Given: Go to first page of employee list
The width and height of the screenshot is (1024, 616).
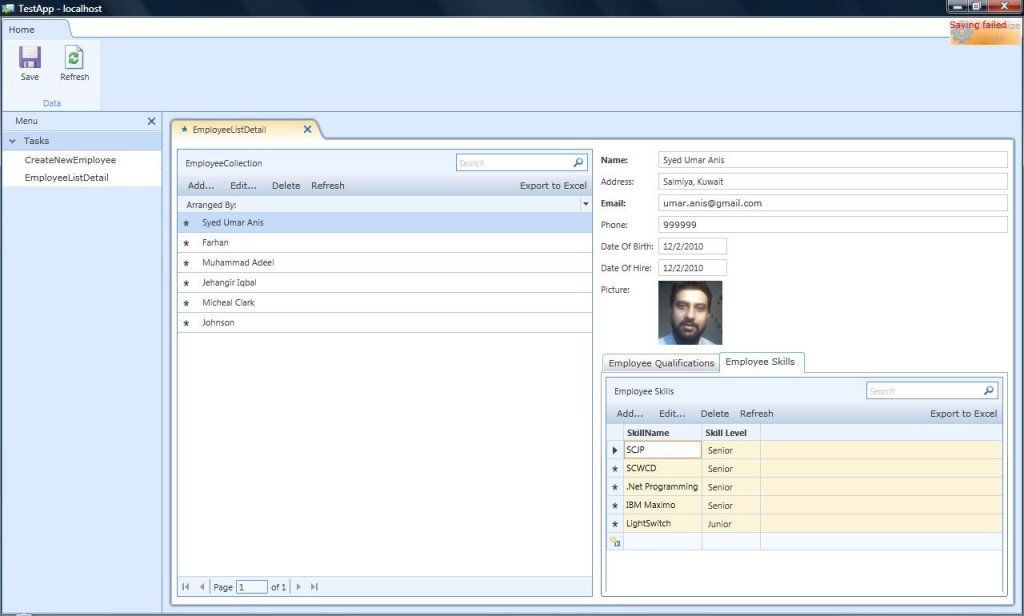Looking at the screenshot, I should point(185,587).
